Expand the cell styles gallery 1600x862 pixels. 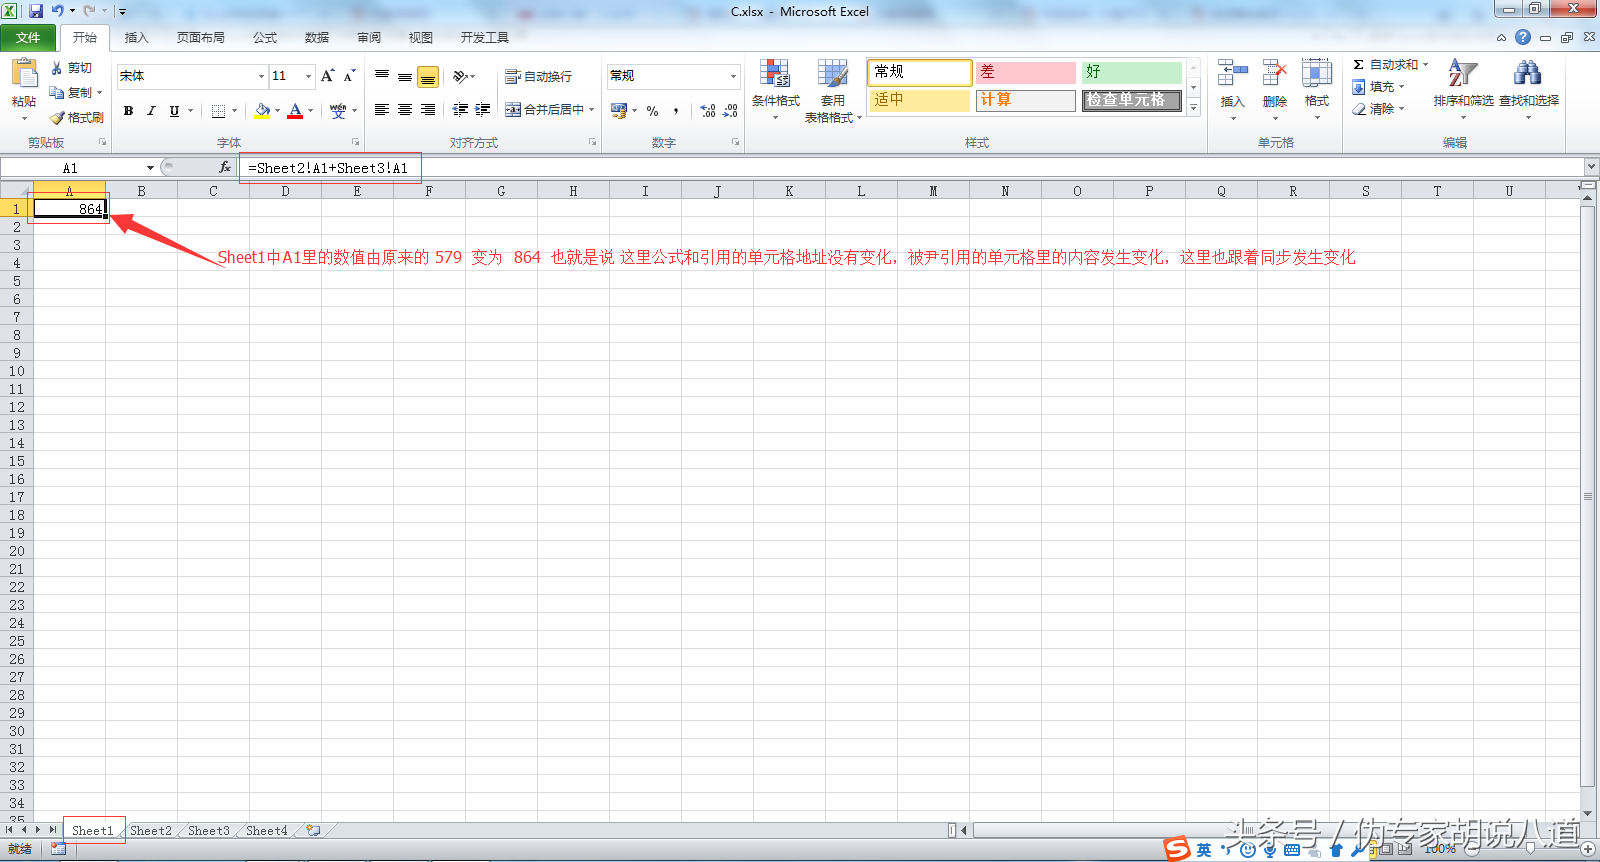click(x=1193, y=108)
